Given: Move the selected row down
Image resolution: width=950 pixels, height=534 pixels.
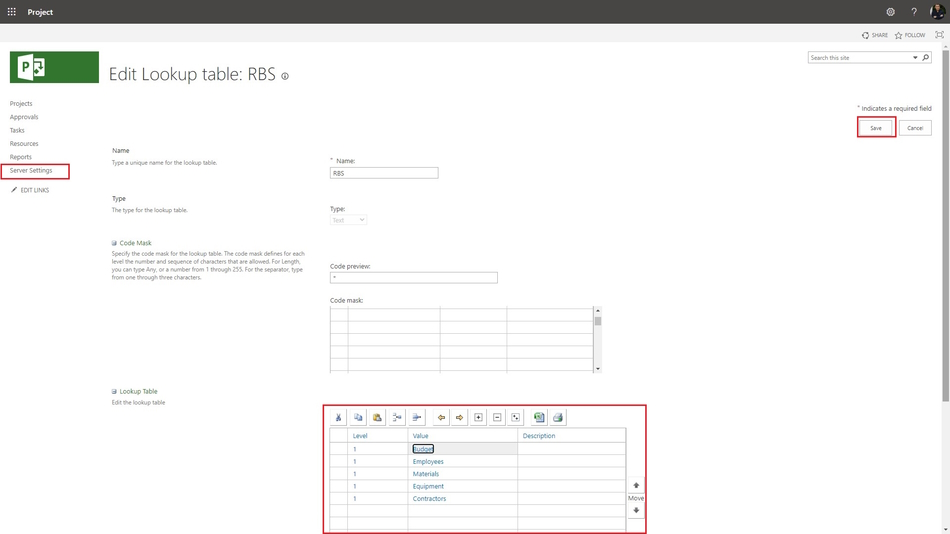Looking at the screenshot, I should [x=636, y=510].
